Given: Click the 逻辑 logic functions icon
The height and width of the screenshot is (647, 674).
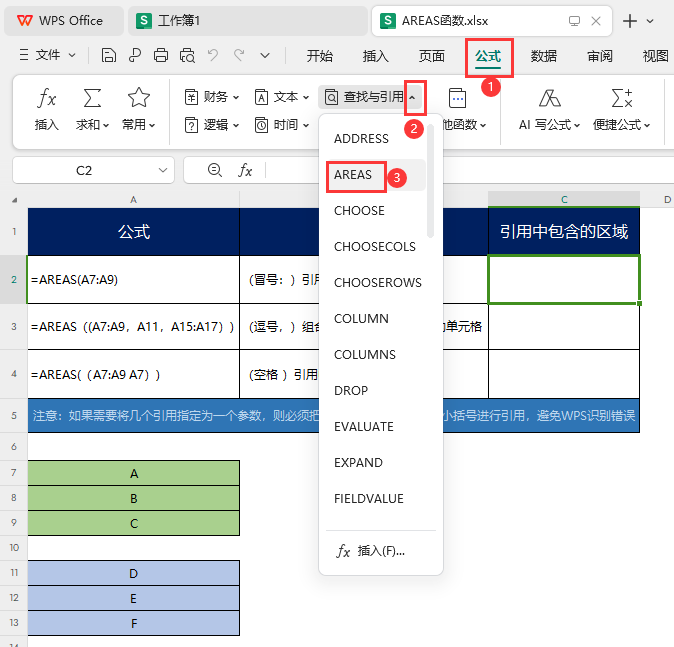Looking at the screenshot, I should [191, 125].
